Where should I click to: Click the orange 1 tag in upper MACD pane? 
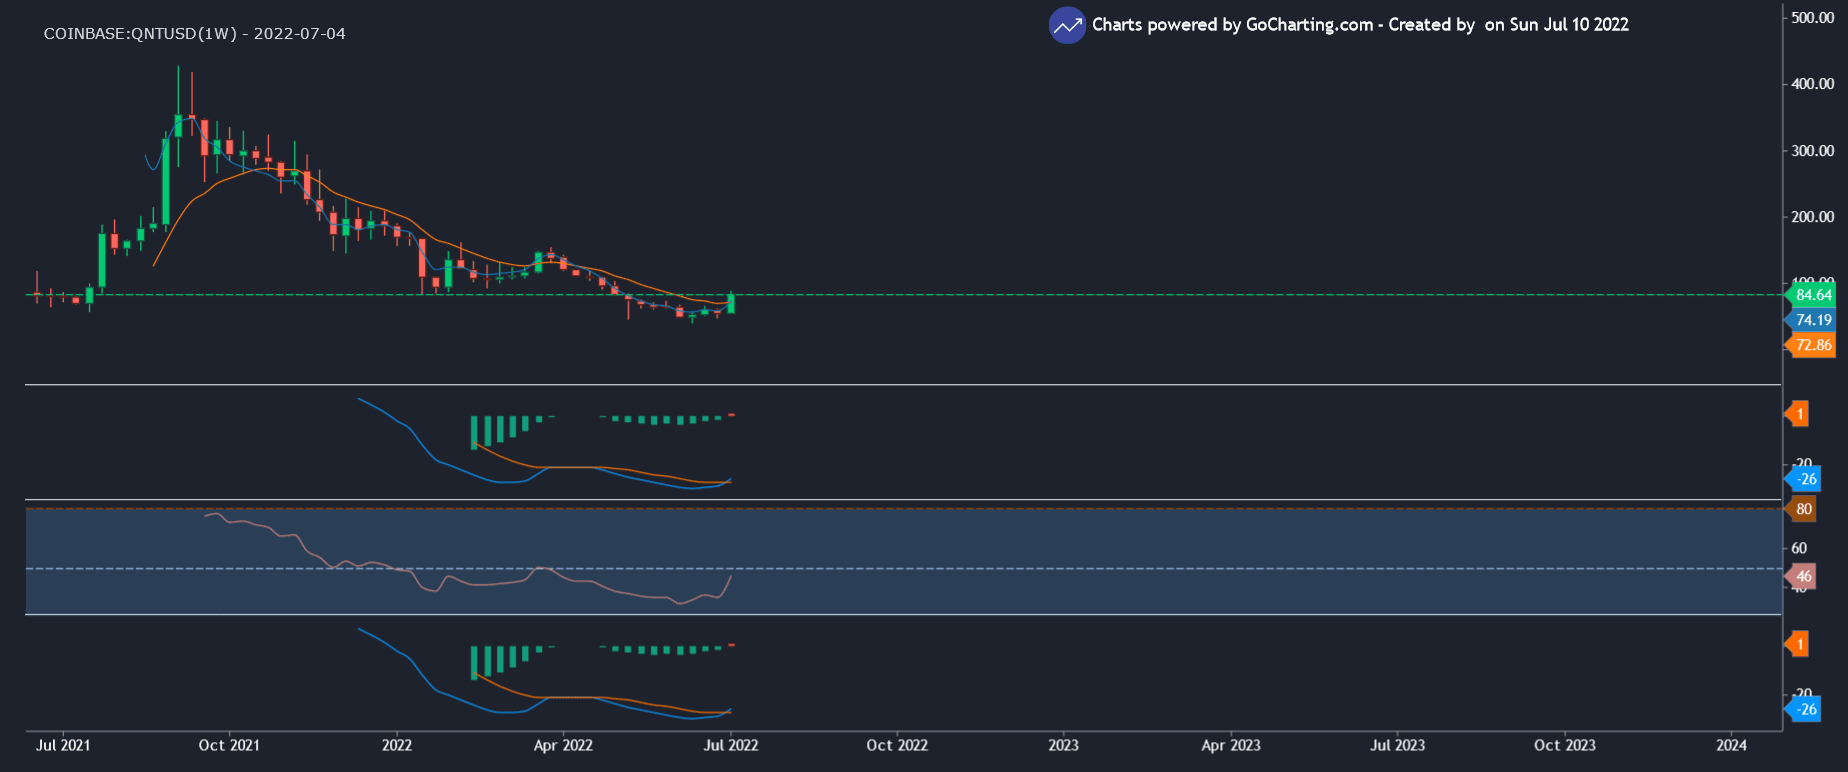click(x=1799, y=414)
